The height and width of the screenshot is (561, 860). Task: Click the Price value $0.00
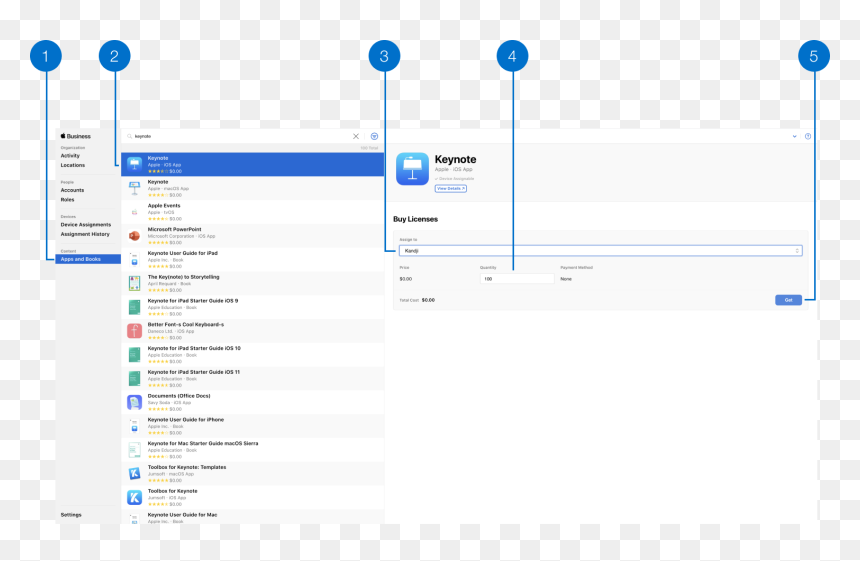coord(405,279)
